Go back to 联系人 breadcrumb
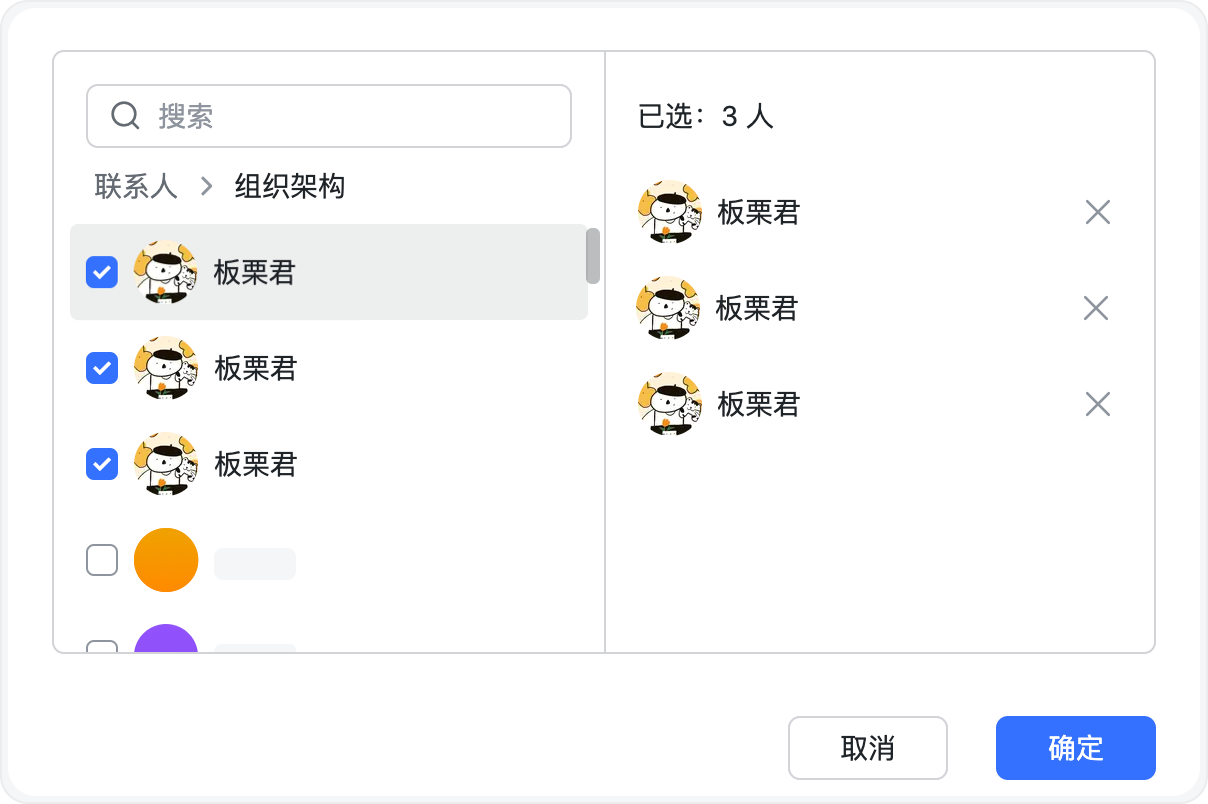Viewport: 1208px width, 804px height. pos(136,186)
